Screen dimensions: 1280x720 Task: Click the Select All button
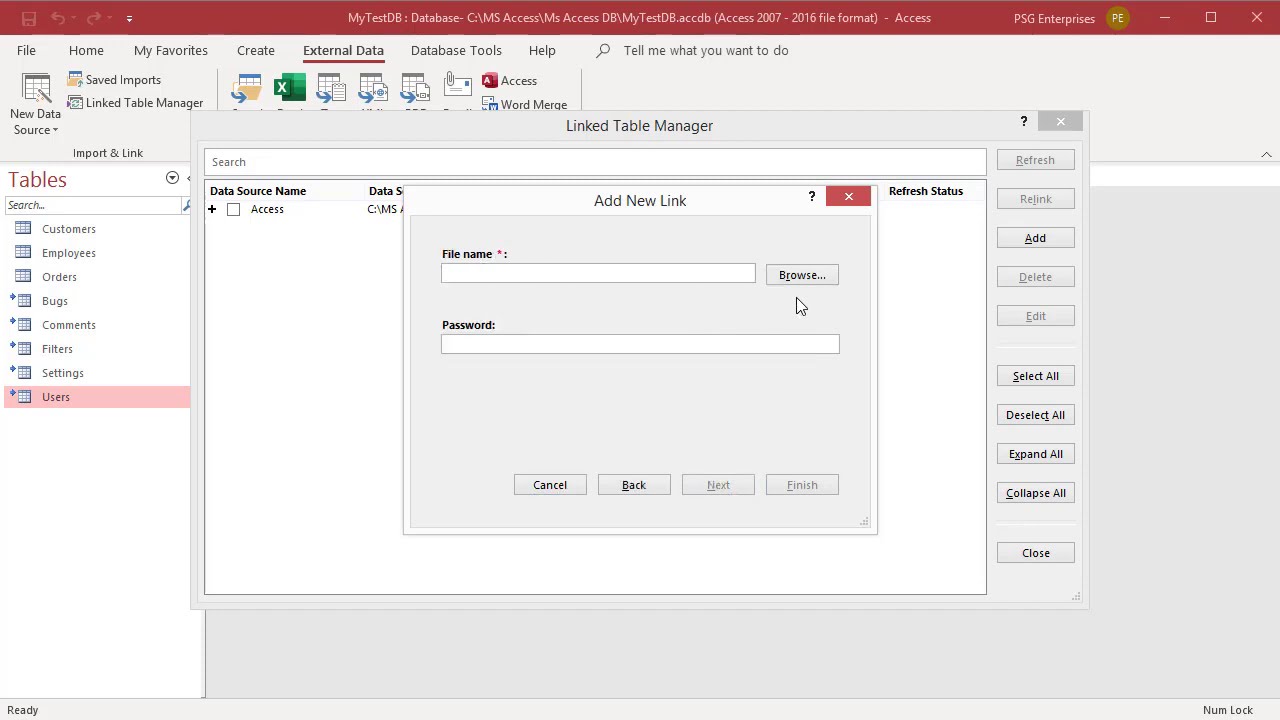[x=1035, y=376]
